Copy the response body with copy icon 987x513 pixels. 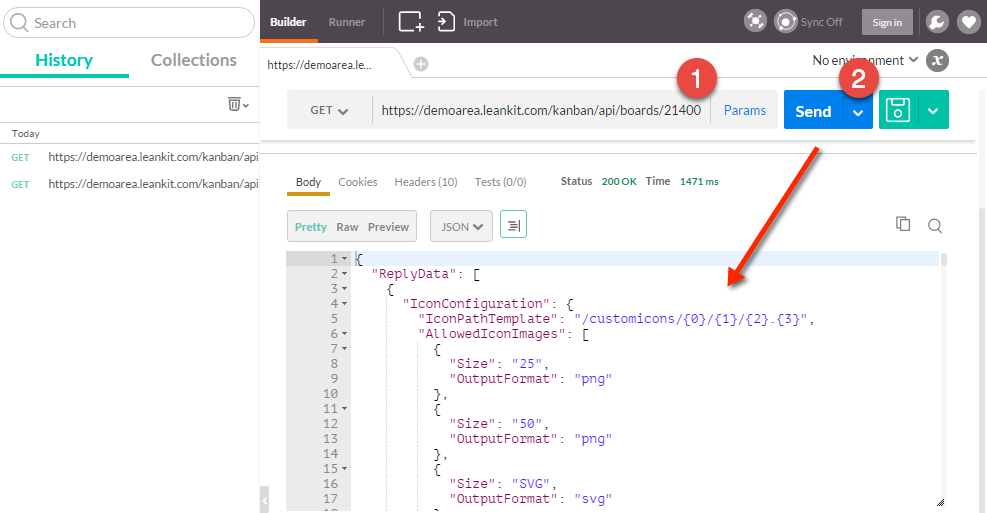(x=903, y=224)
